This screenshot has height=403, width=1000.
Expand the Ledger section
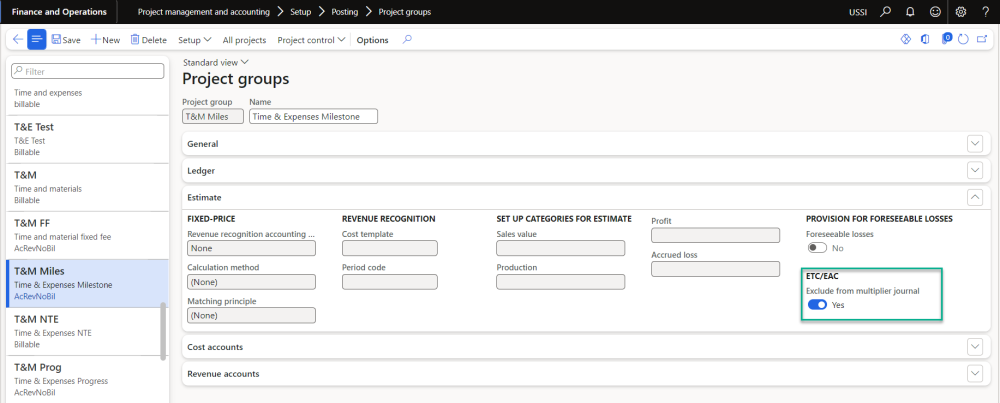(x=584, y=171)
